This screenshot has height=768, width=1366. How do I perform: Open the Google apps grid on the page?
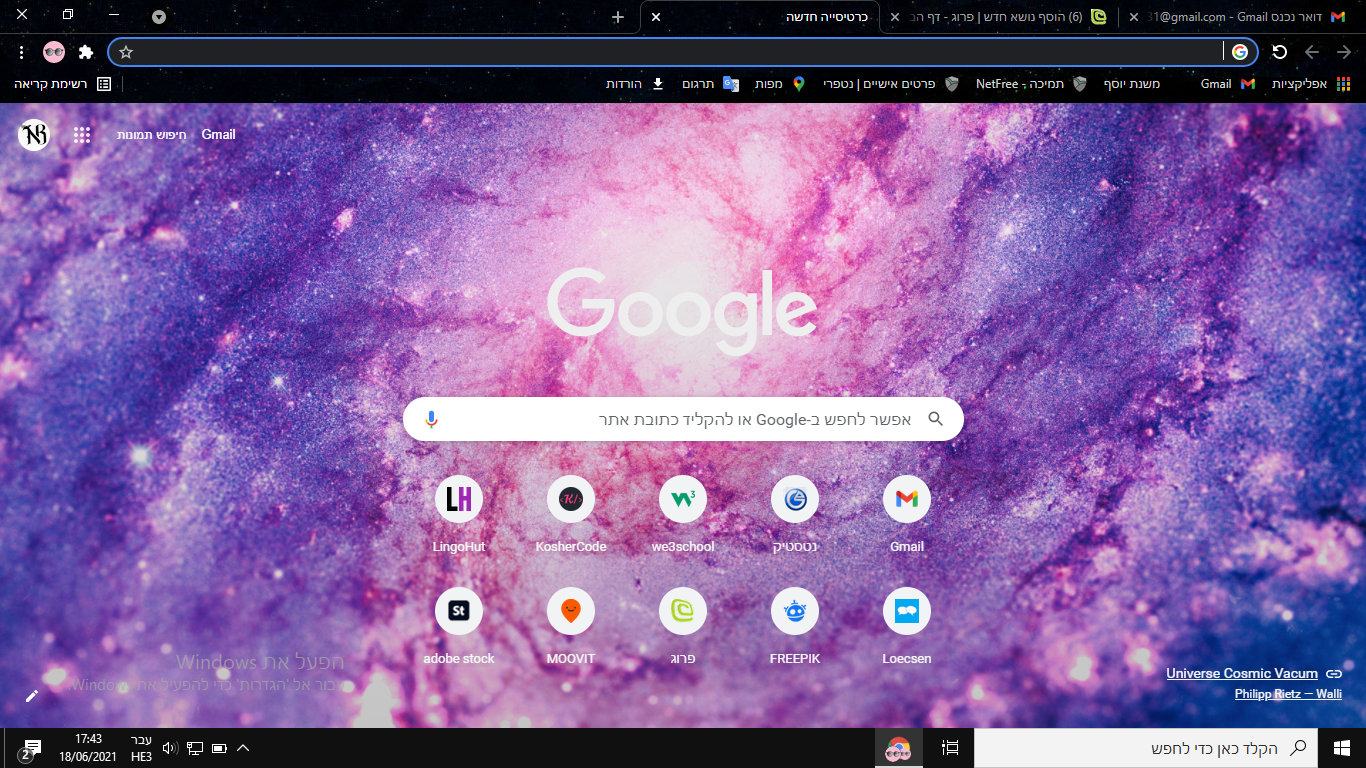pos(82,135)
